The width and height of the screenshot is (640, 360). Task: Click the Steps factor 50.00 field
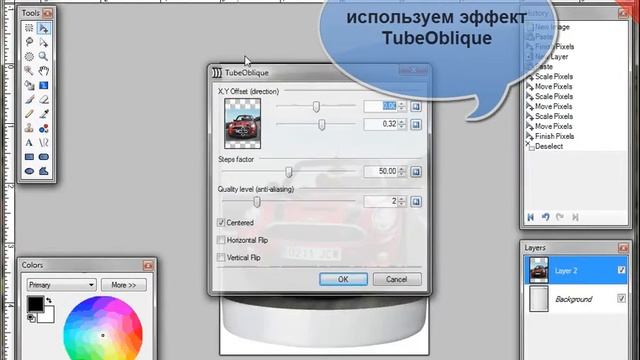(x=380, y=171)
